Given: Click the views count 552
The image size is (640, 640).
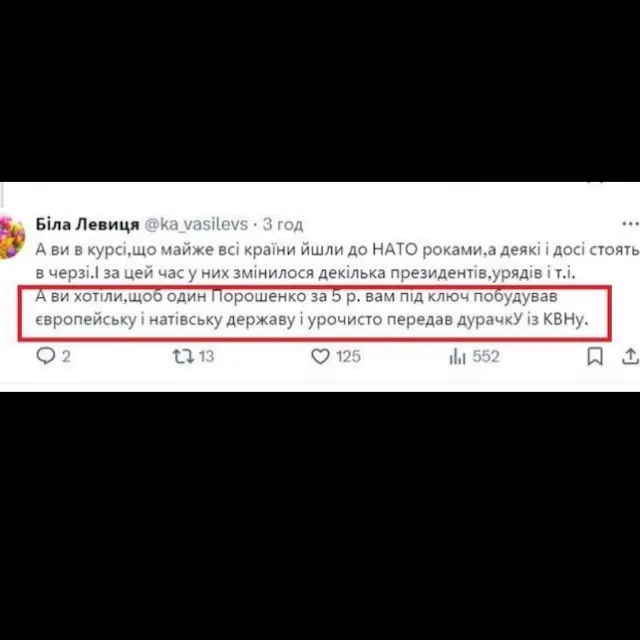Looking at the screenshot, I should click(x=486, y=357).
